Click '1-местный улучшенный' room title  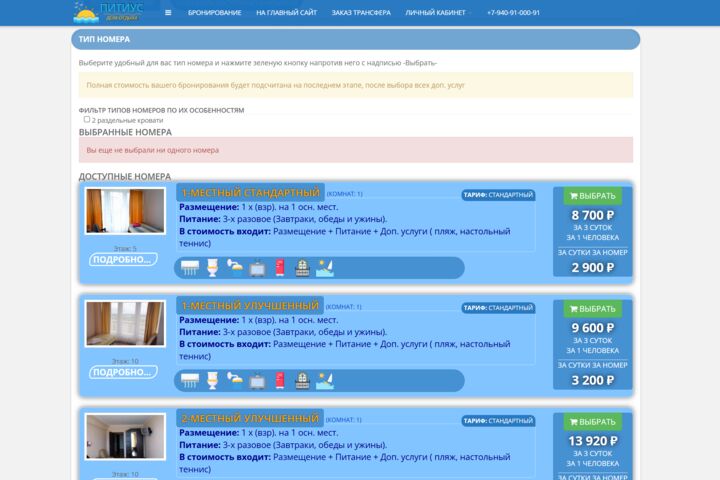tap(250, 305)
